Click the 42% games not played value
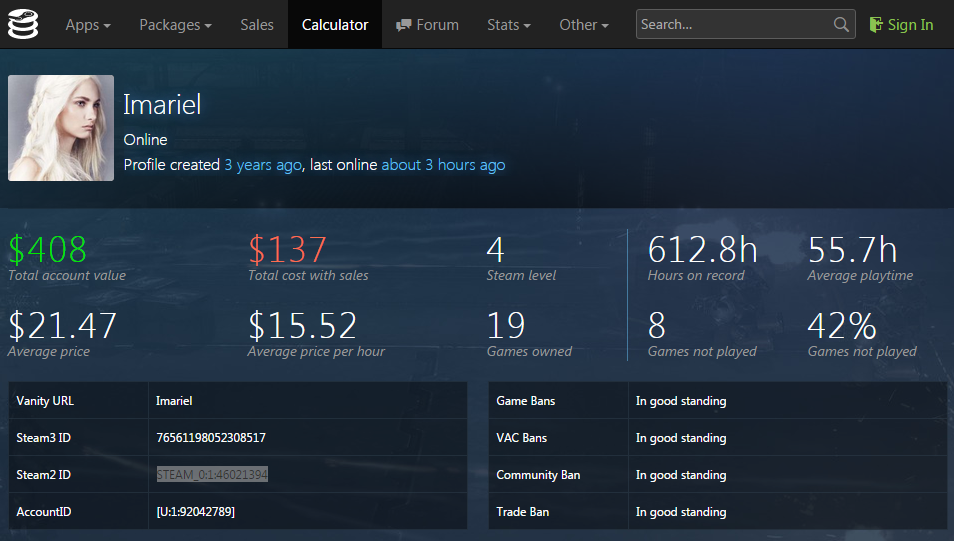 point(842,326)
